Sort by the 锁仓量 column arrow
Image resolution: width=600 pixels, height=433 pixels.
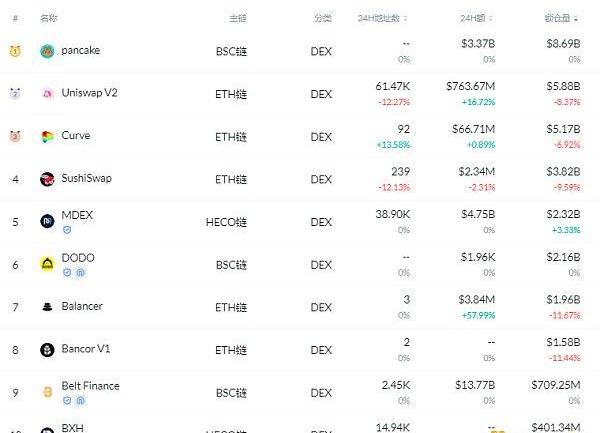click(576, 19)
